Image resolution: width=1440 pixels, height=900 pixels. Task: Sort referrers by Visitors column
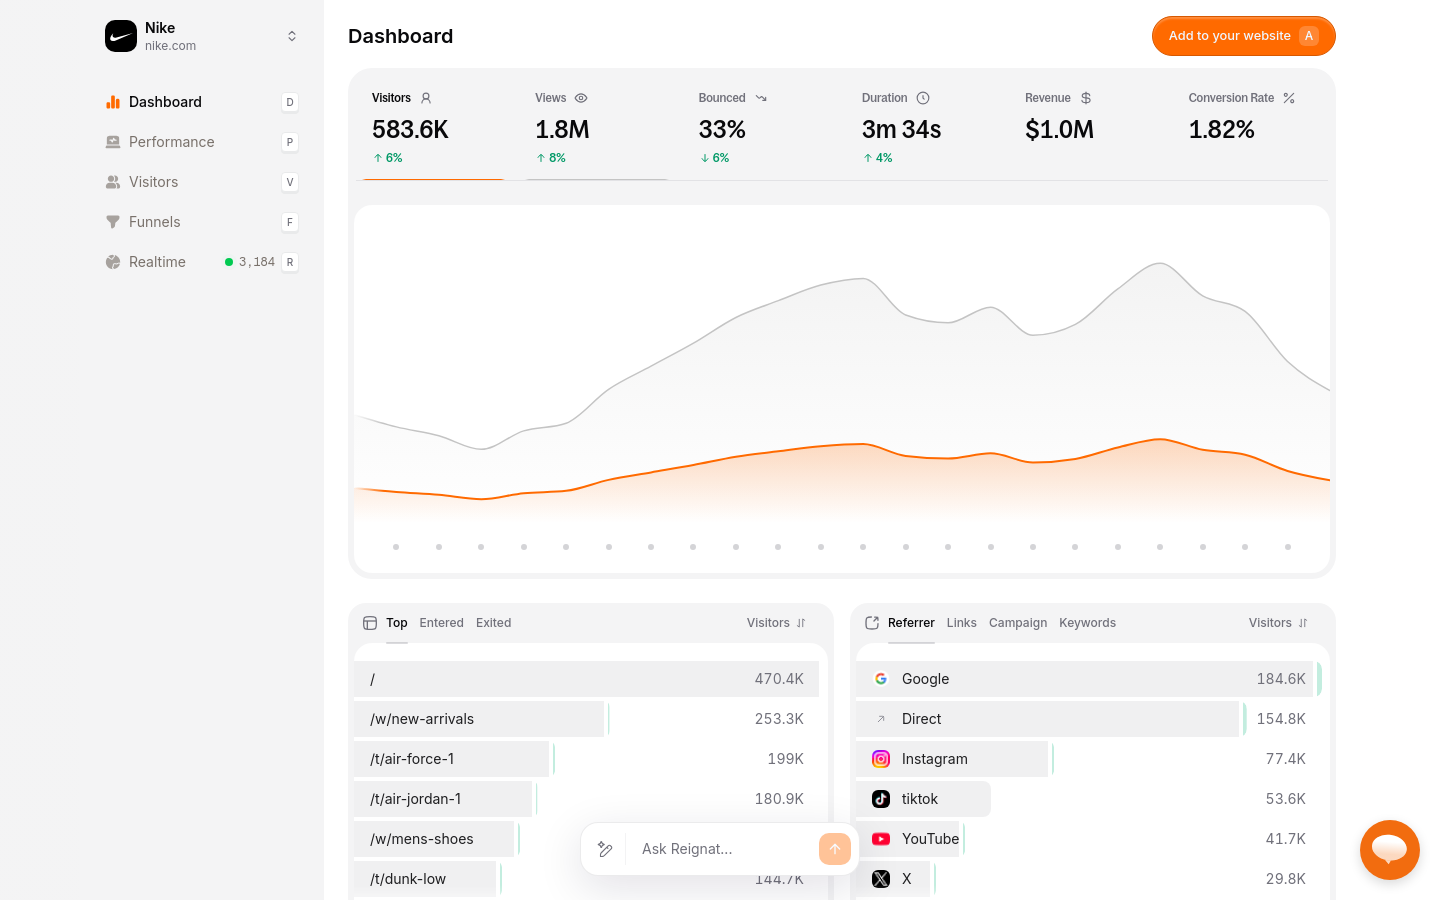coord(1278,623)
